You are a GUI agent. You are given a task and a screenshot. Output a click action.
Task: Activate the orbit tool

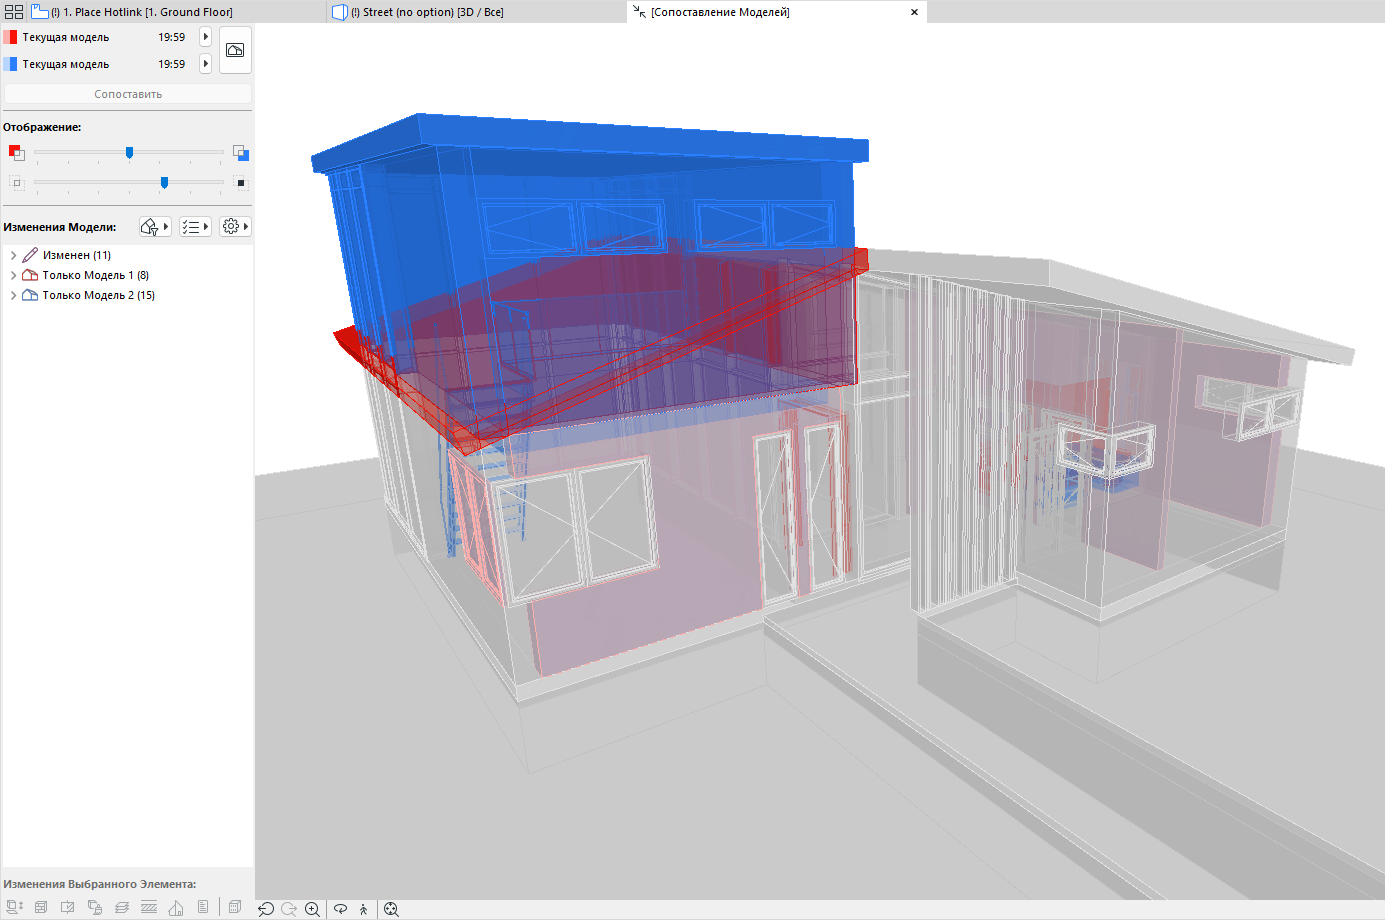(x=340, y=909)
